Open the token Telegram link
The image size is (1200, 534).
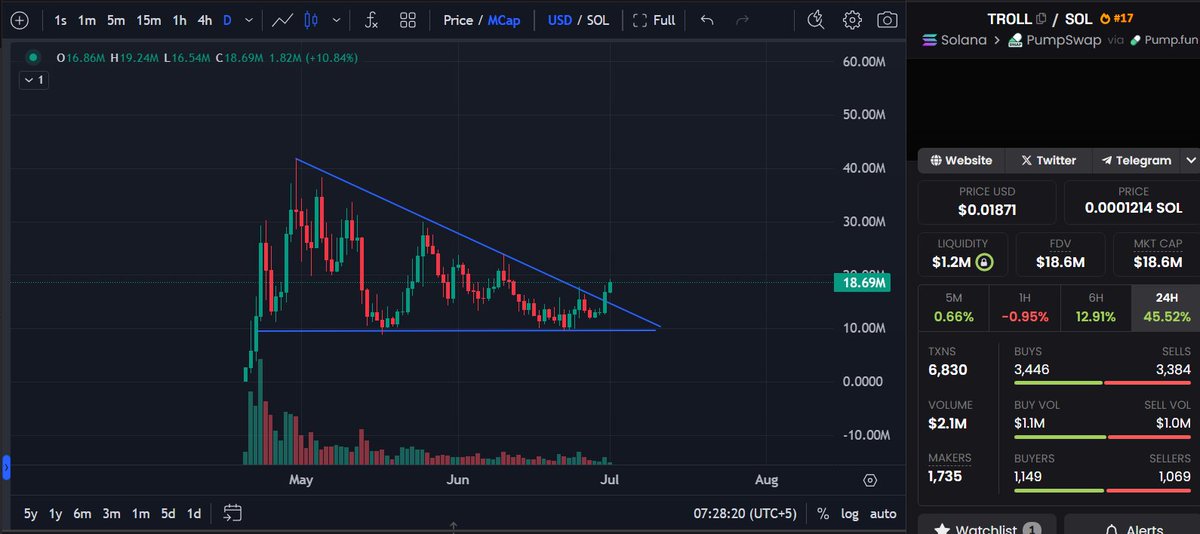point(1136,160)
